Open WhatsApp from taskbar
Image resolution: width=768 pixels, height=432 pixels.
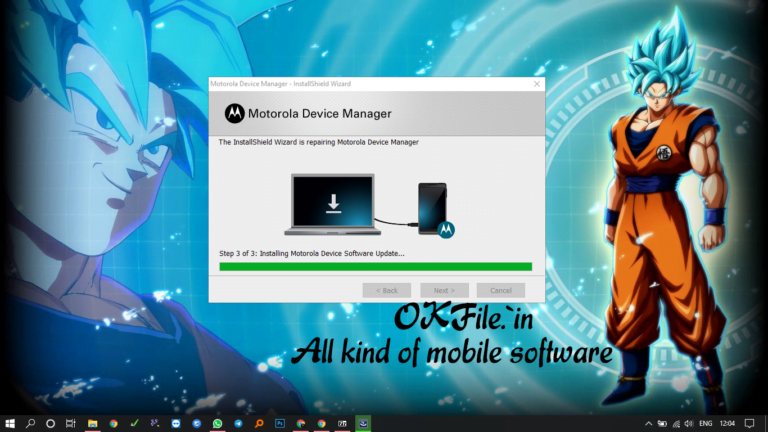coord(217,423)
